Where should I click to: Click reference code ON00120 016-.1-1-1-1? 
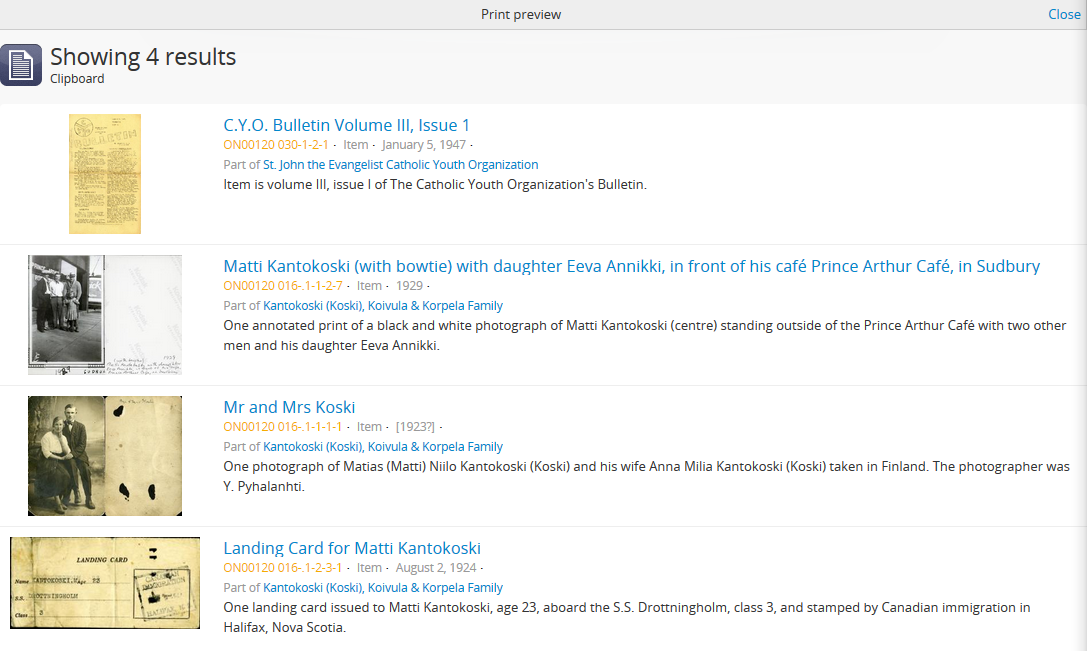(283, 427)
